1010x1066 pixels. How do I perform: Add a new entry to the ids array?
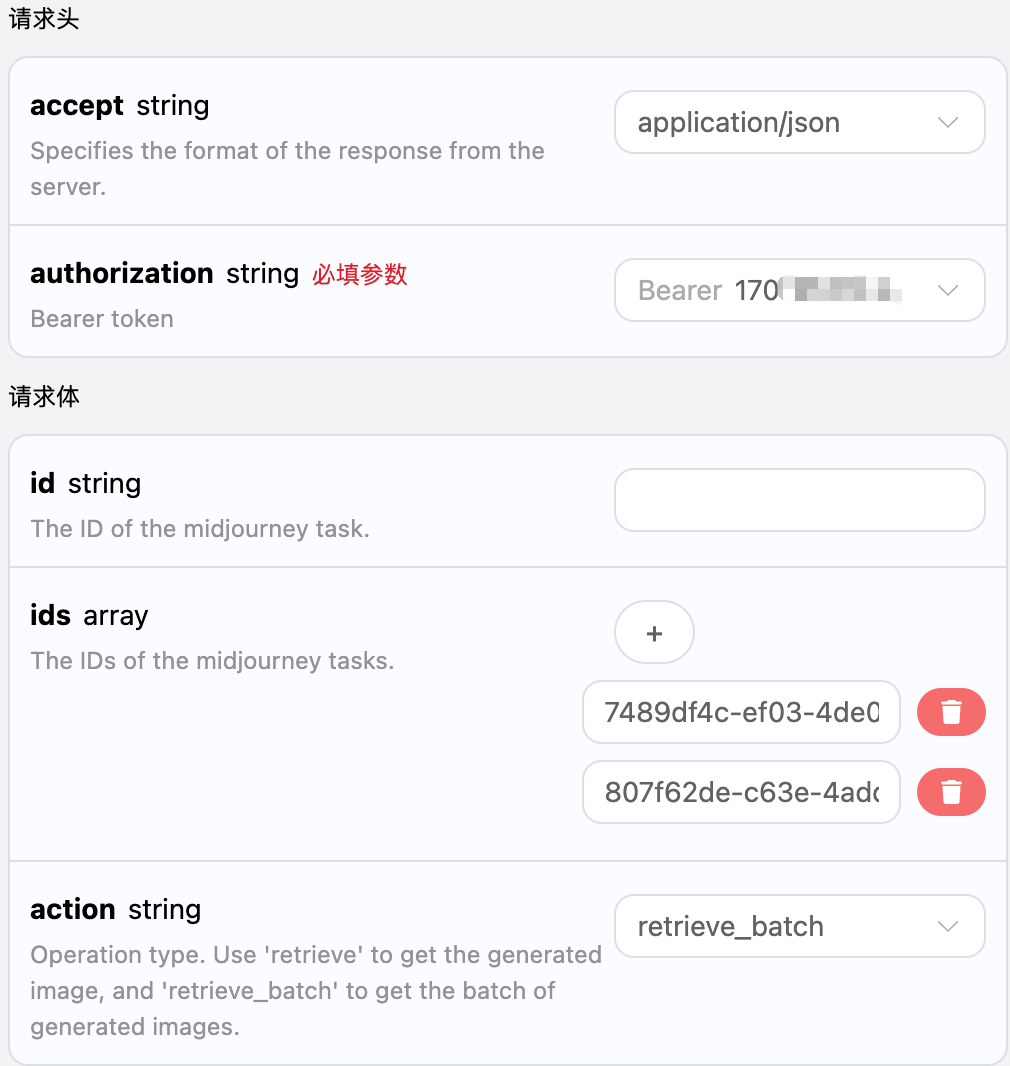click(654, 632)
